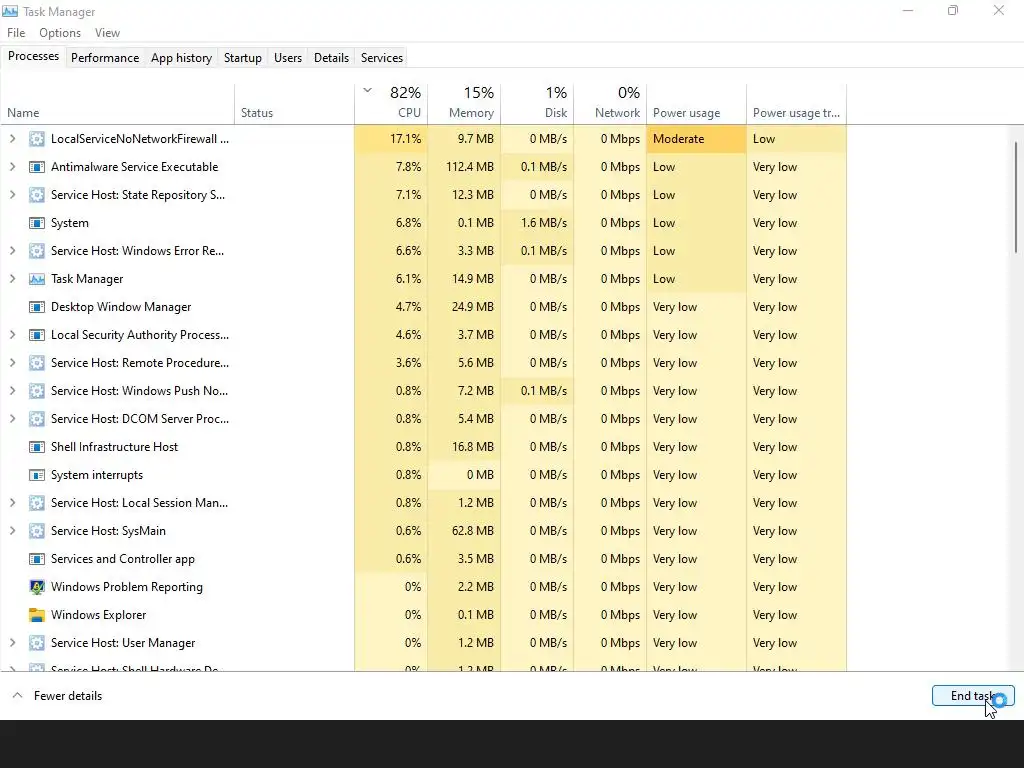This screenshot has height=768, width=1024.
Task: Expand Service Host: Windows Push No... row
Action: 12,391
